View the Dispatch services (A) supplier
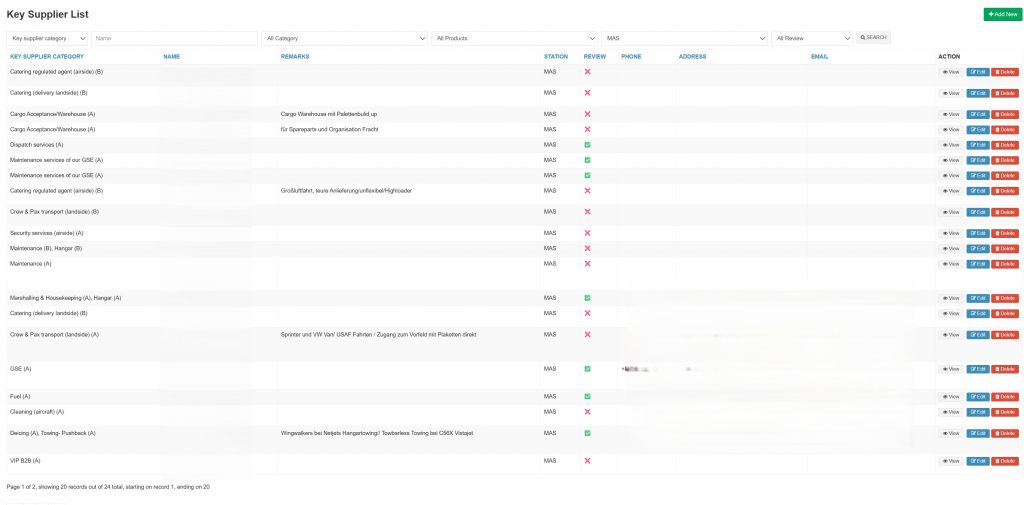1024x505 pixels. tap(950, 145)
